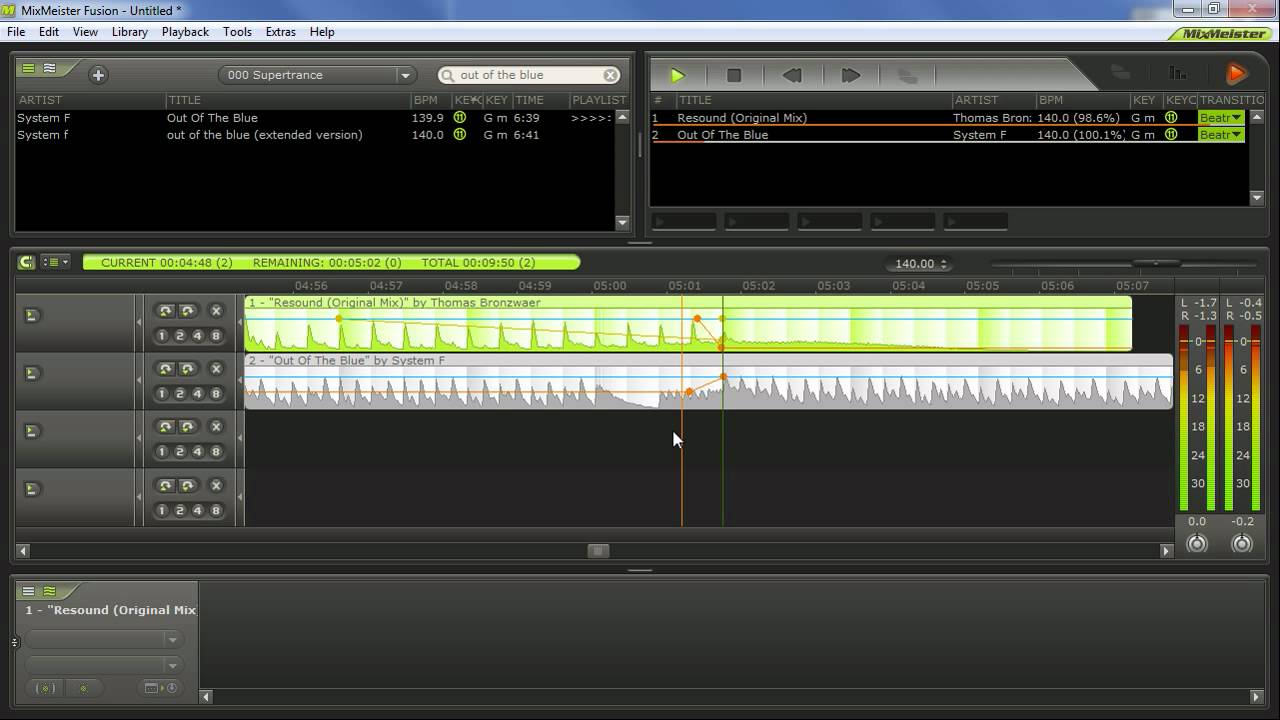Toggle the play icon on fourth empty lane
This screenshot has height=720, width=1280.
pyautogui.click(x=32, y=489)
